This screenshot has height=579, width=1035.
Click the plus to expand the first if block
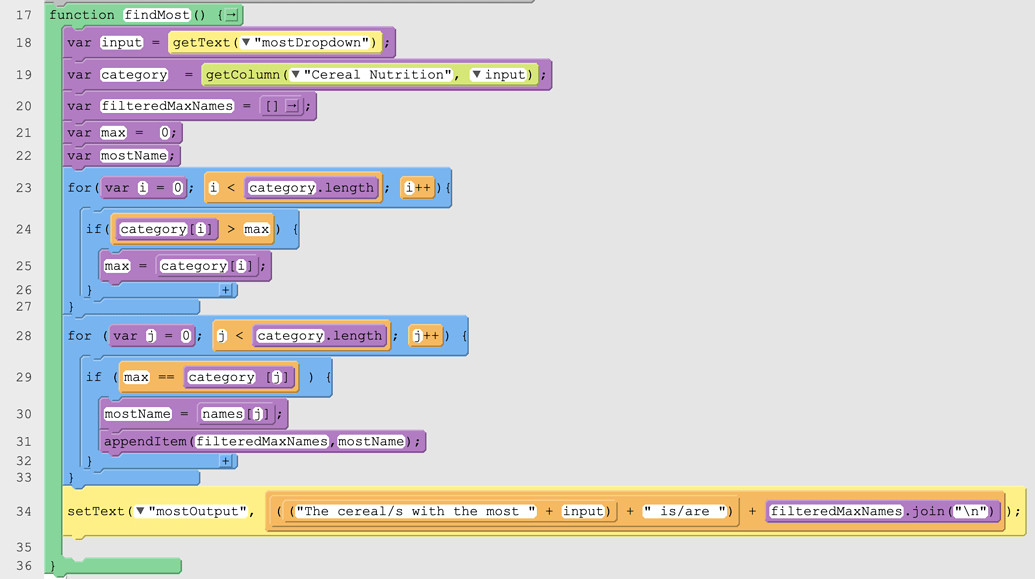228,290
